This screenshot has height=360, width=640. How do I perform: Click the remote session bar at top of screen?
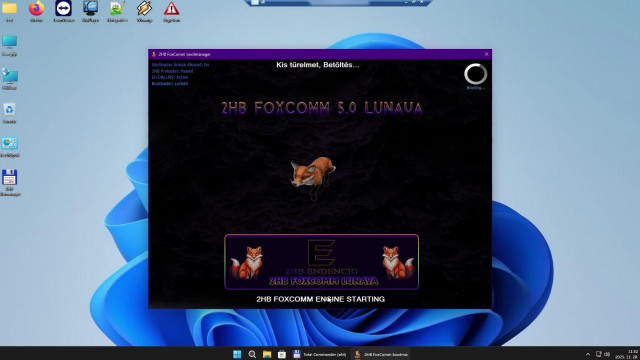tap(338, 2)
